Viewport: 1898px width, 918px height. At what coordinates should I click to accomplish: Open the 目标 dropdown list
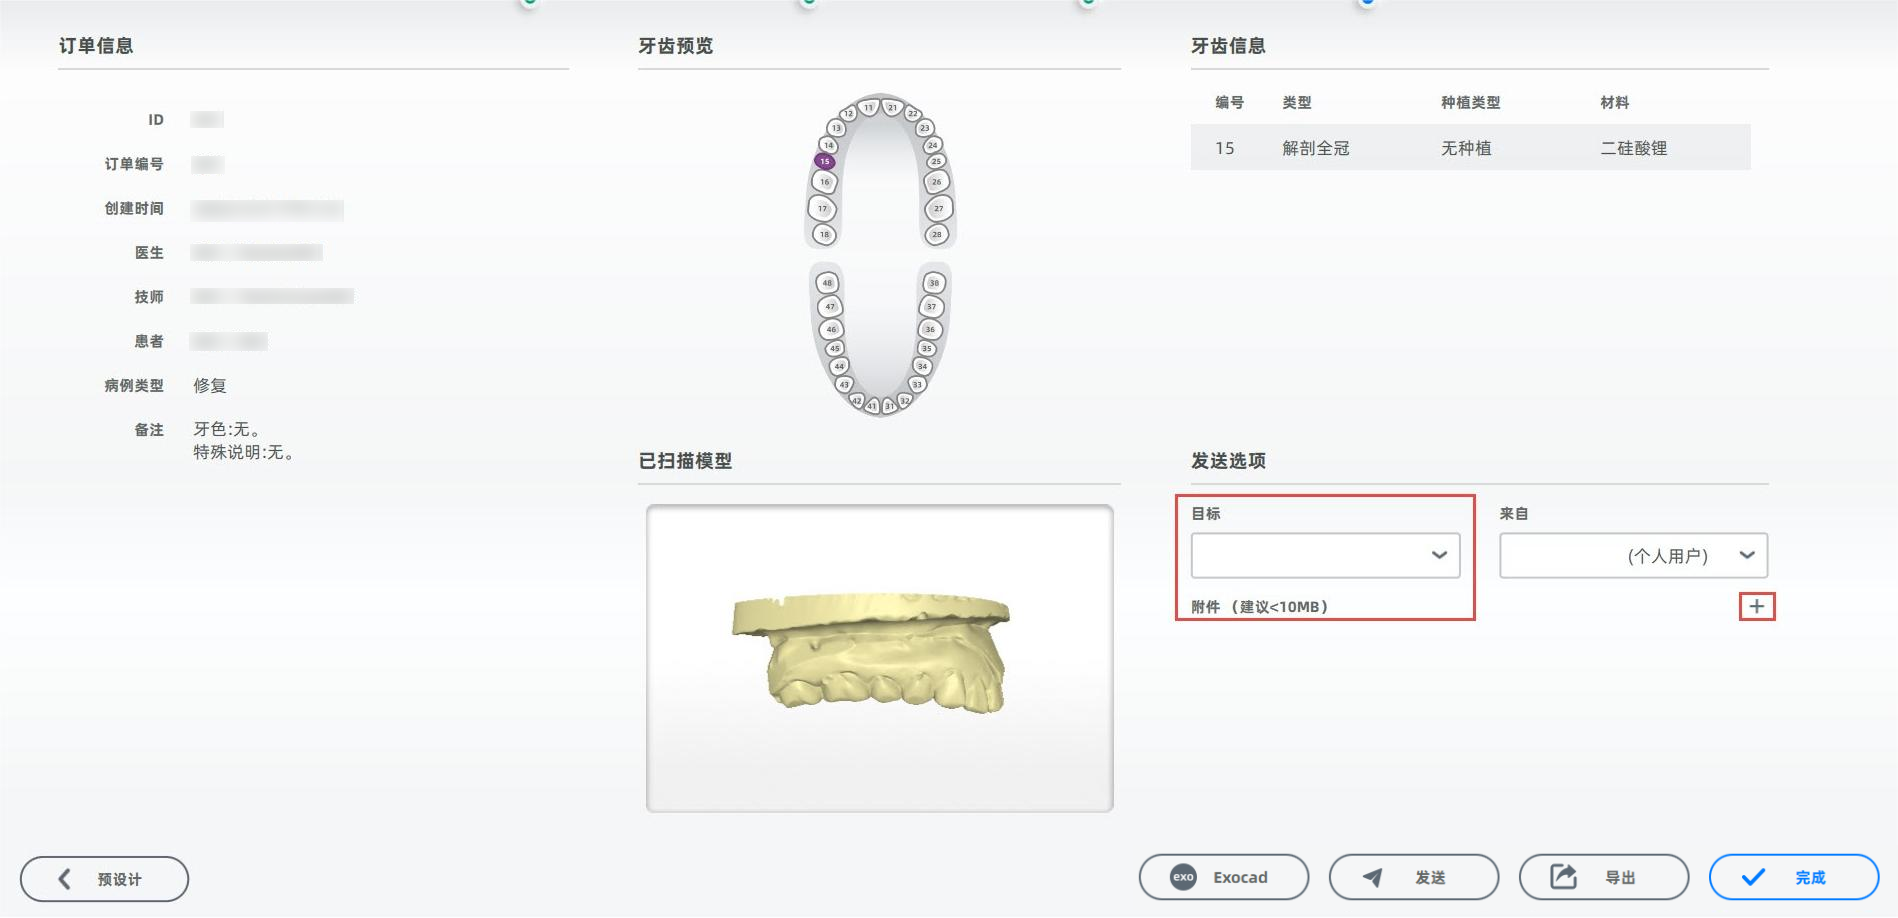[1325, 555]
